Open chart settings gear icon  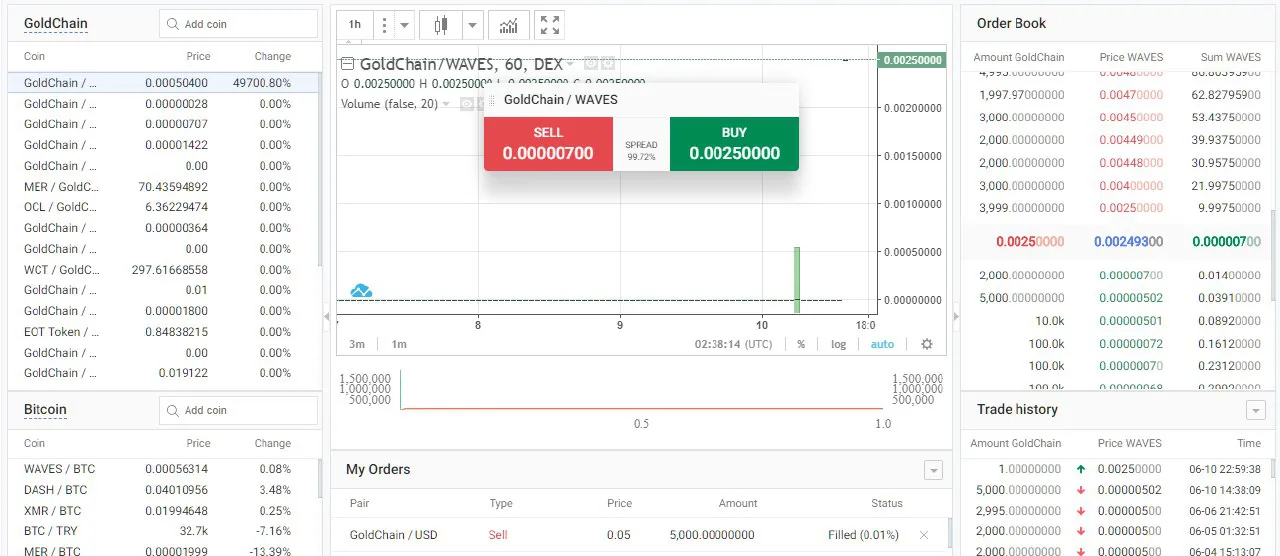pos(926,344)
